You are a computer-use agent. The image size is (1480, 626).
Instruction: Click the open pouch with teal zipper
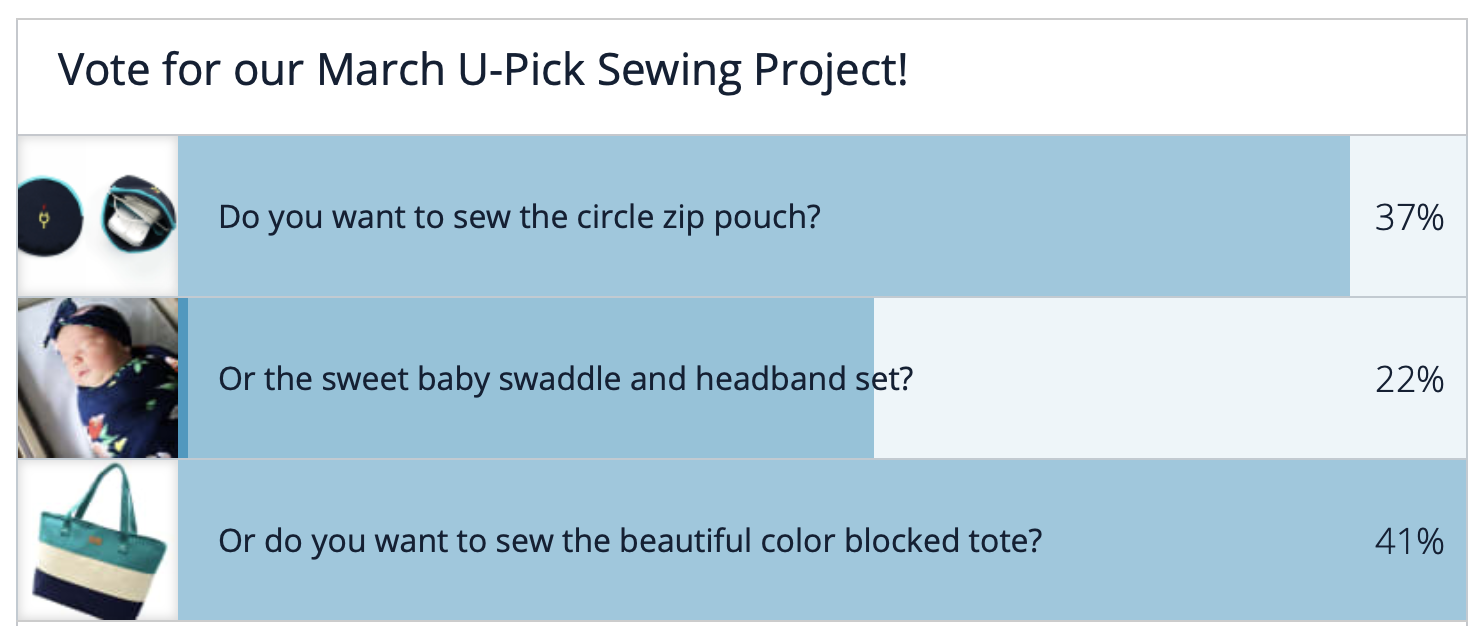point(140,215)
